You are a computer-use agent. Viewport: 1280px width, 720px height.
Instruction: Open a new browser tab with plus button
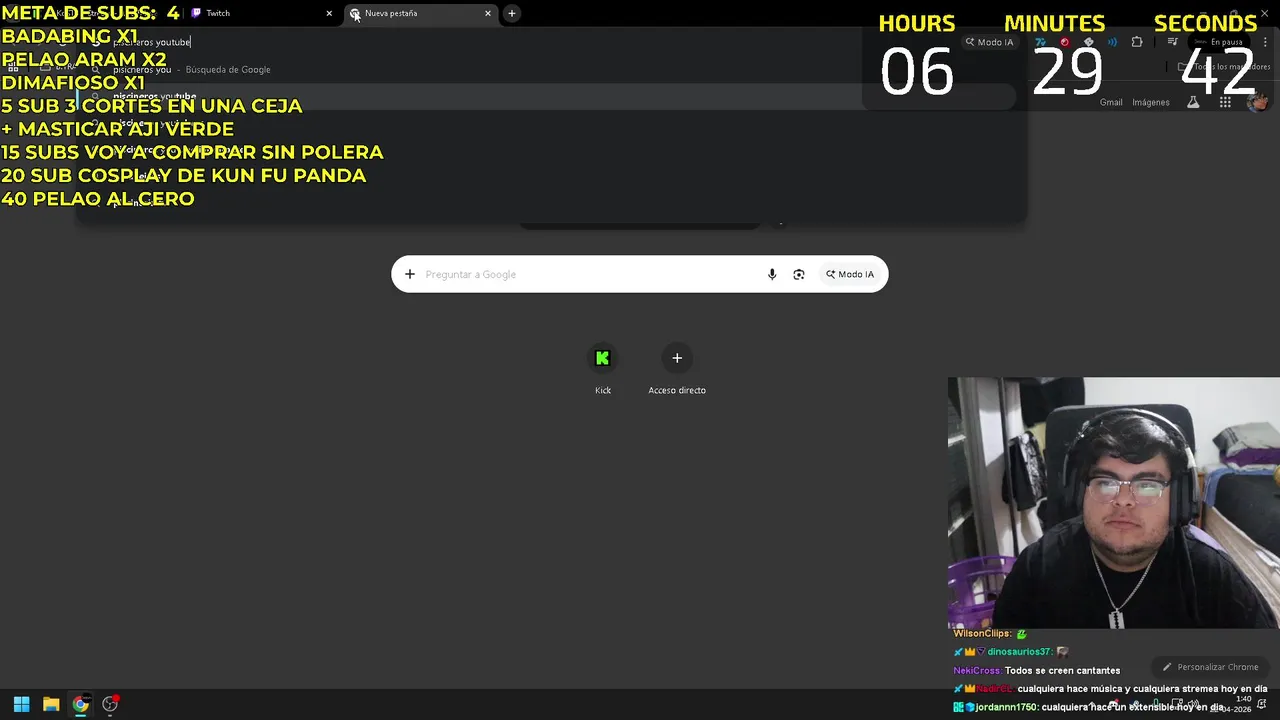512,13
